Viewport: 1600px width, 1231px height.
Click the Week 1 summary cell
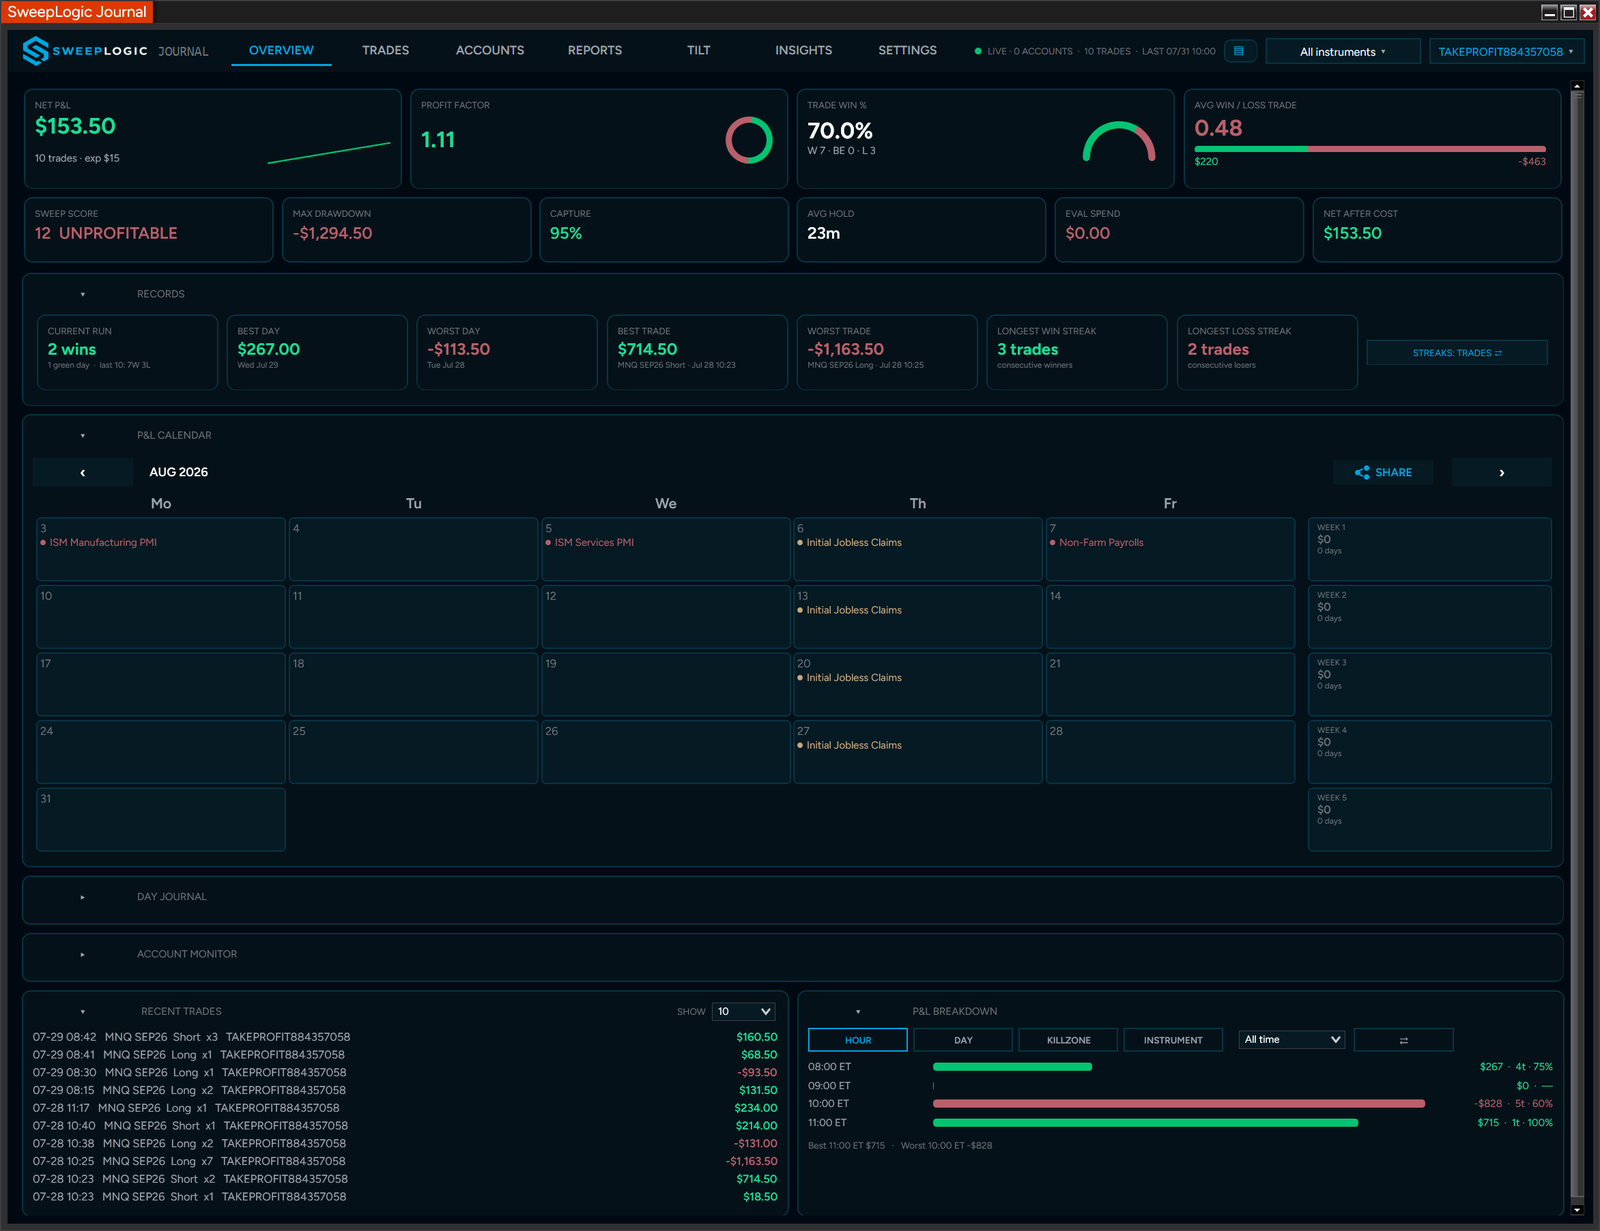(x=1430, y=549)
